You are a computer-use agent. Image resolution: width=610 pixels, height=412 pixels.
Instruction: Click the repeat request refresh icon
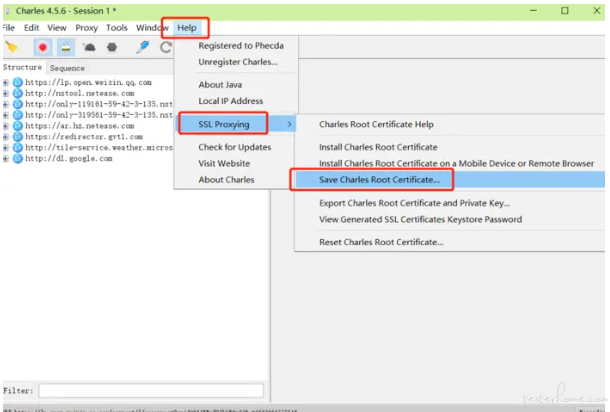pyautogui.click(x=166, y=47)
